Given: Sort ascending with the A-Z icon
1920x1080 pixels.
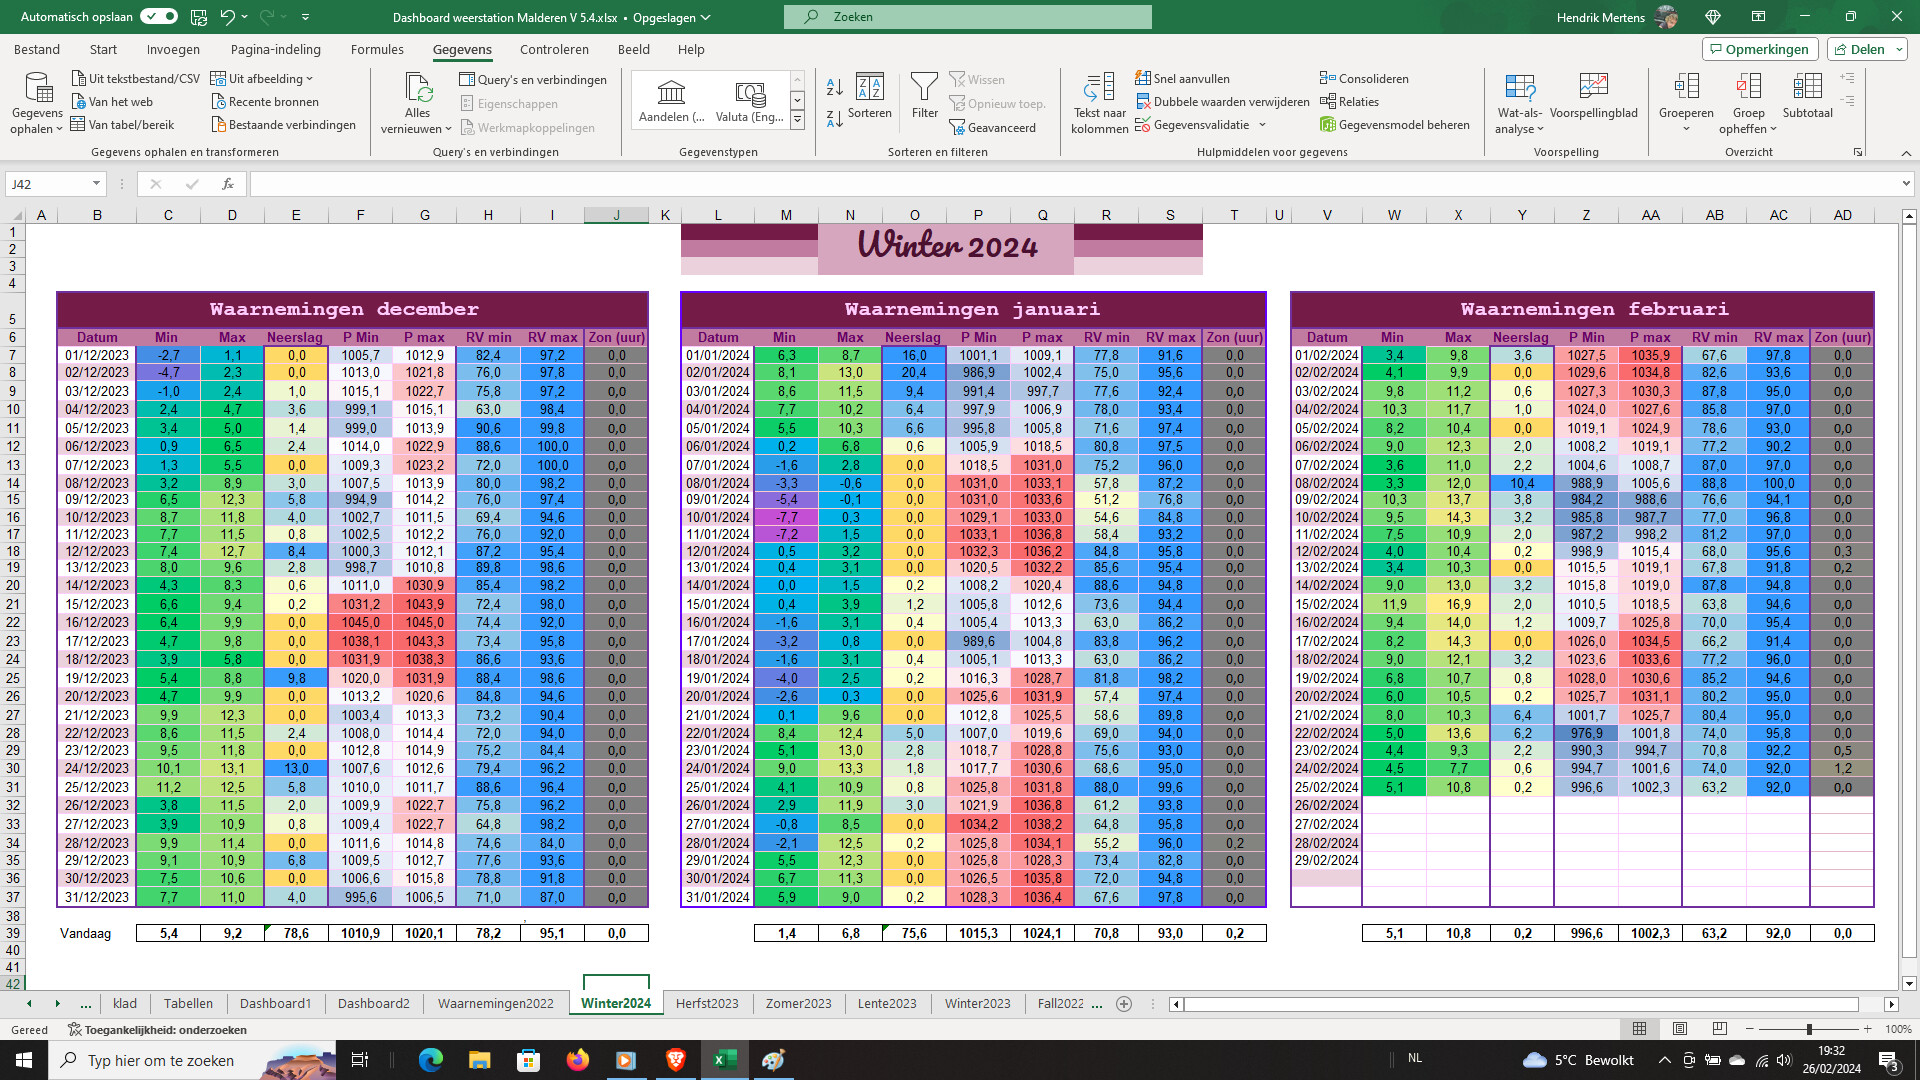Looking at the screenshot, I should [x=834, y=88].
